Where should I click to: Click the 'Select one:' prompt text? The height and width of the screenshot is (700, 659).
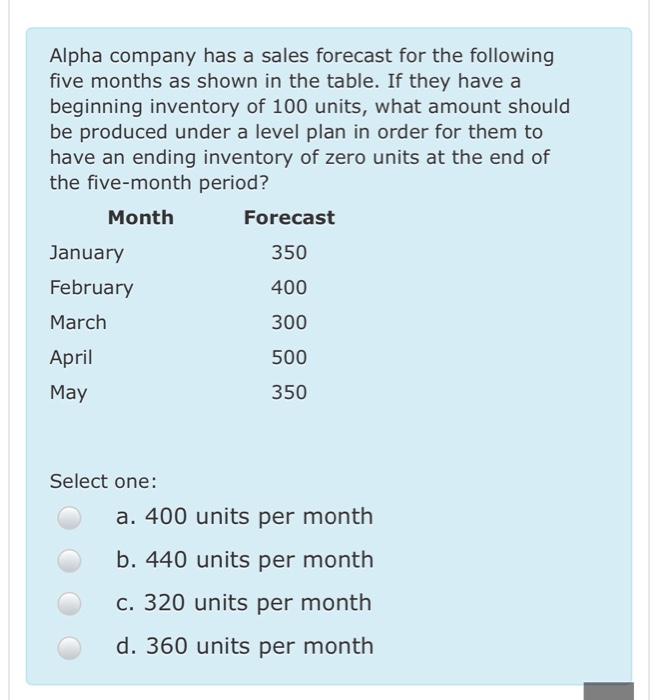[103, 482]
